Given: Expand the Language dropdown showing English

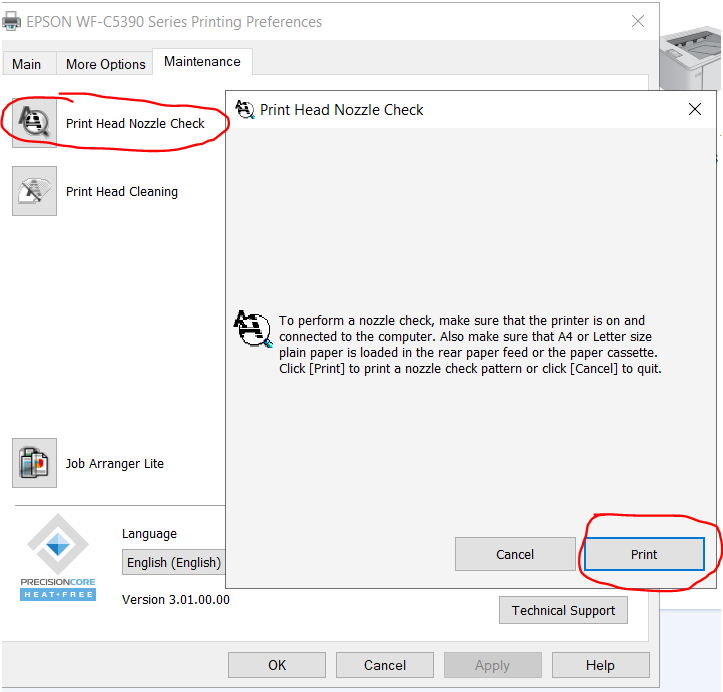Looking at the screenshot, I should pyautogui.click(x=174, y=562).
